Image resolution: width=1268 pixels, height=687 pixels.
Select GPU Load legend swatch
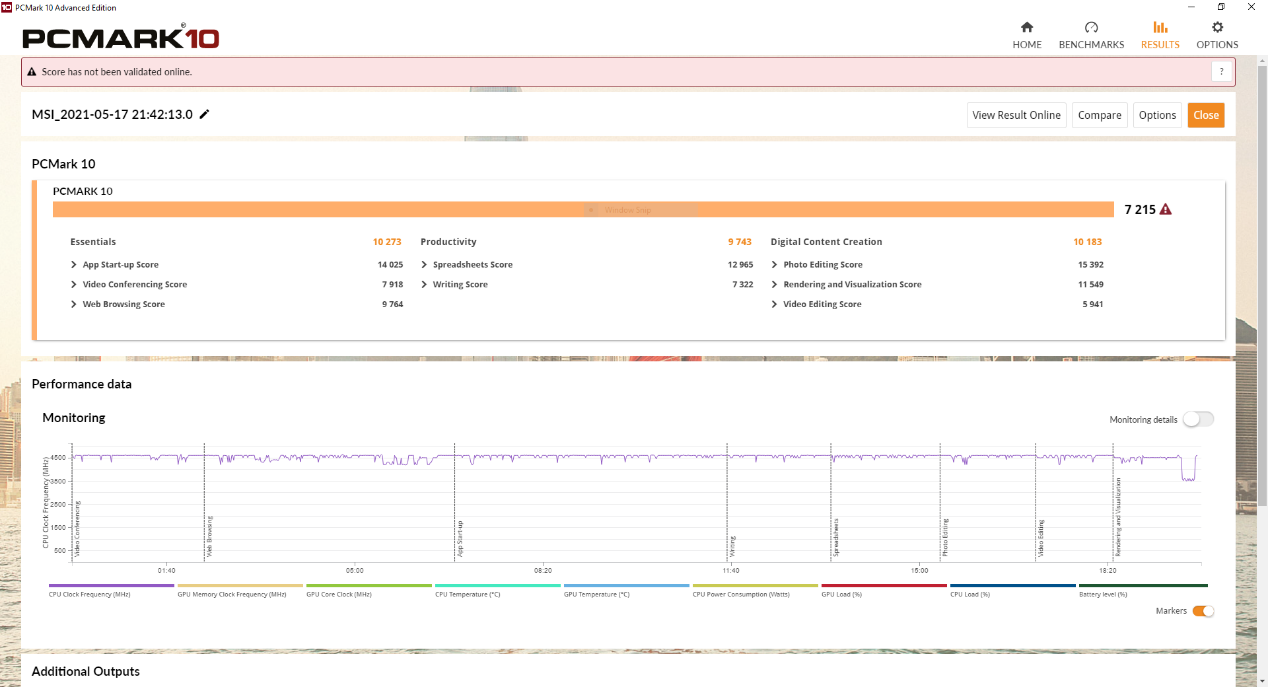(884, 586)
